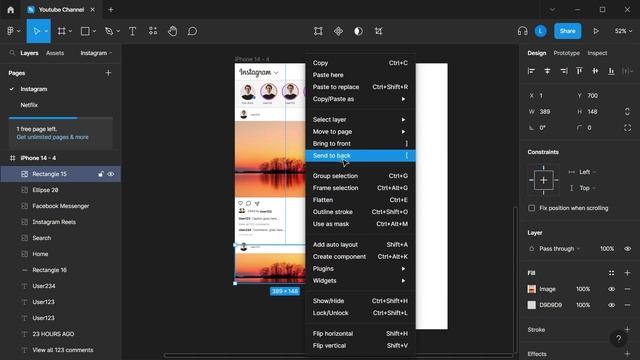Enable Fix position when scrolling checkbox
The width and height of the screenshot is (640, 360).
point(531,208)
